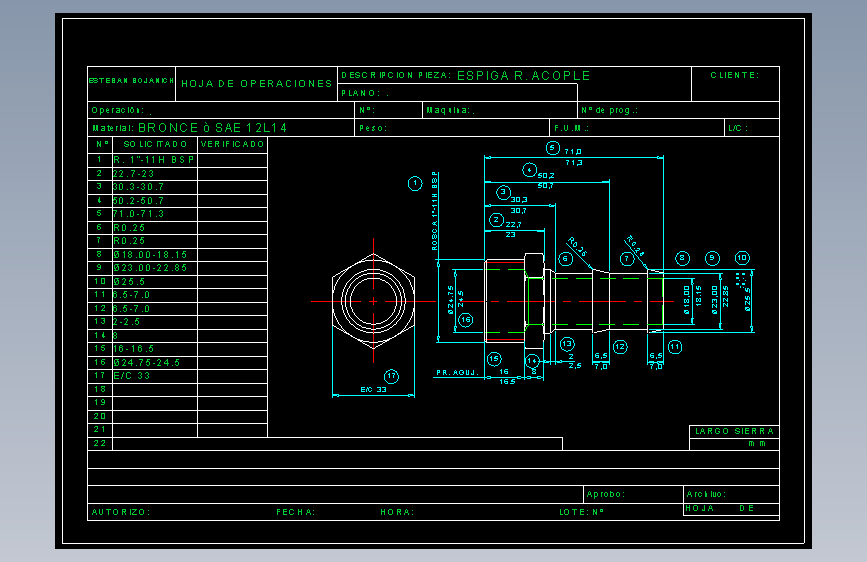Select the Ø25,5 dimension on the right
Screen dimensions: 867x562
[748, 299]
